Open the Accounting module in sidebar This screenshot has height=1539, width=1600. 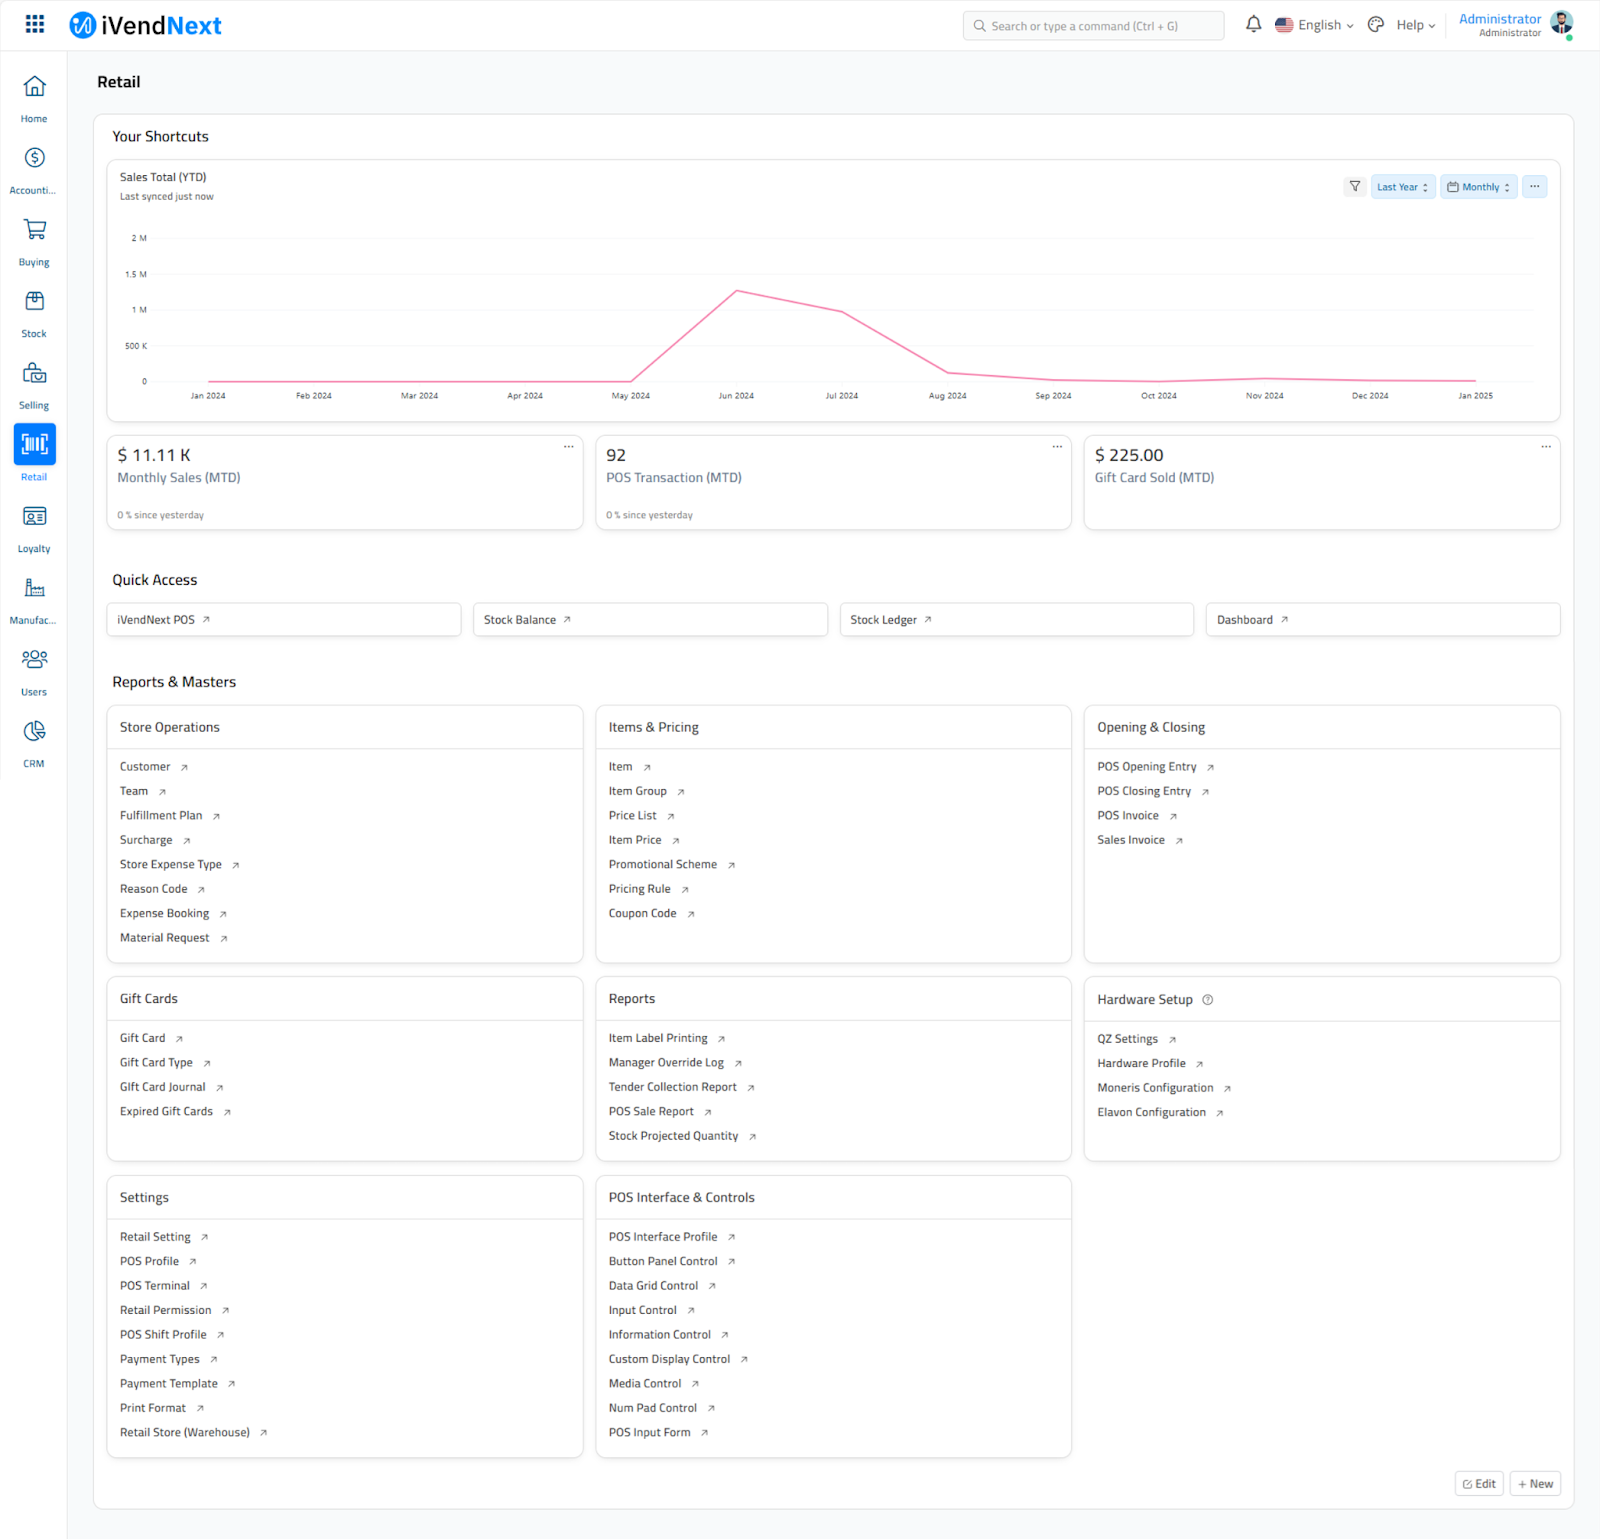coord(34,158)
